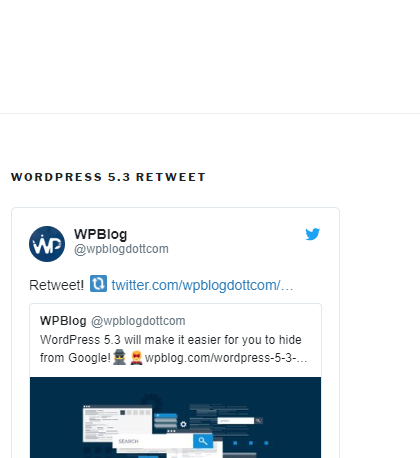Click the quoted tweet text about WordPress 5.3
This screenshot has width=420, height=458.
click(173, 349)
